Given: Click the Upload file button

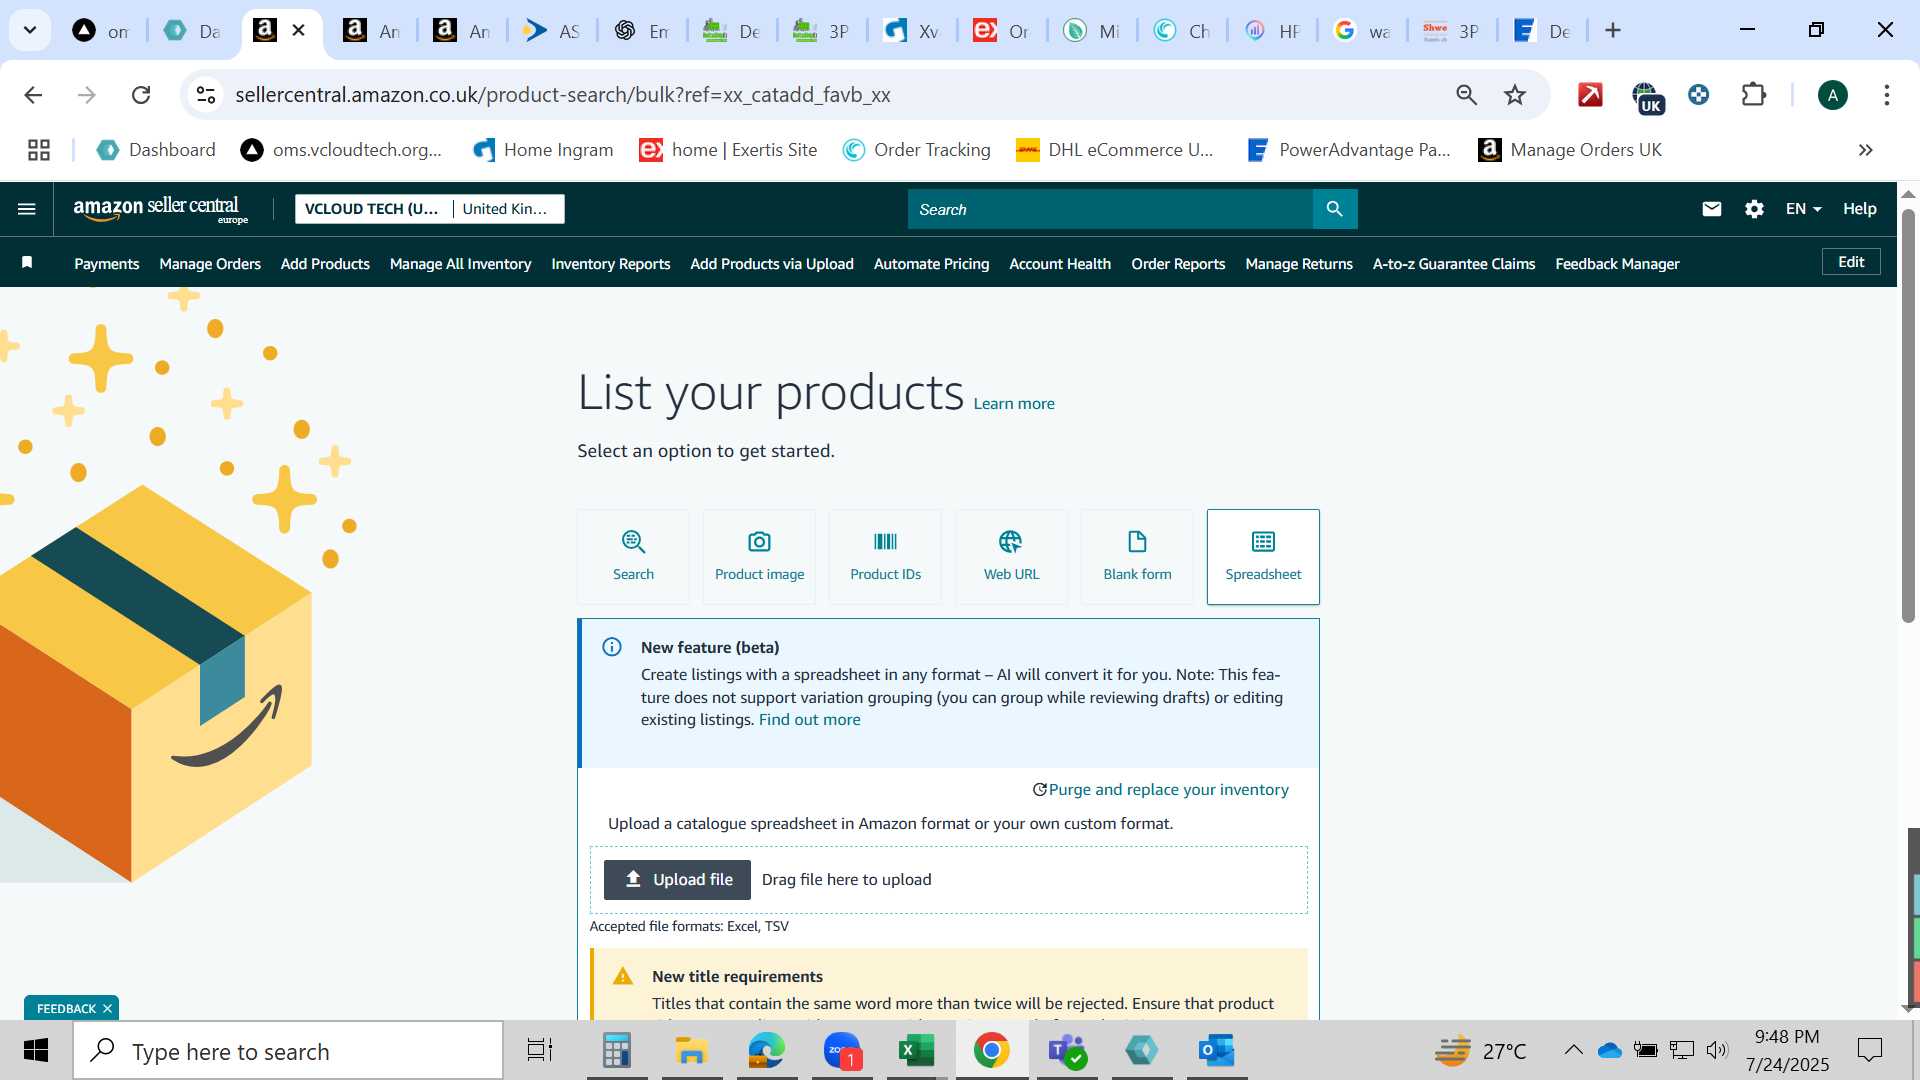Looking at the screenshot, I should pos(677,880).
